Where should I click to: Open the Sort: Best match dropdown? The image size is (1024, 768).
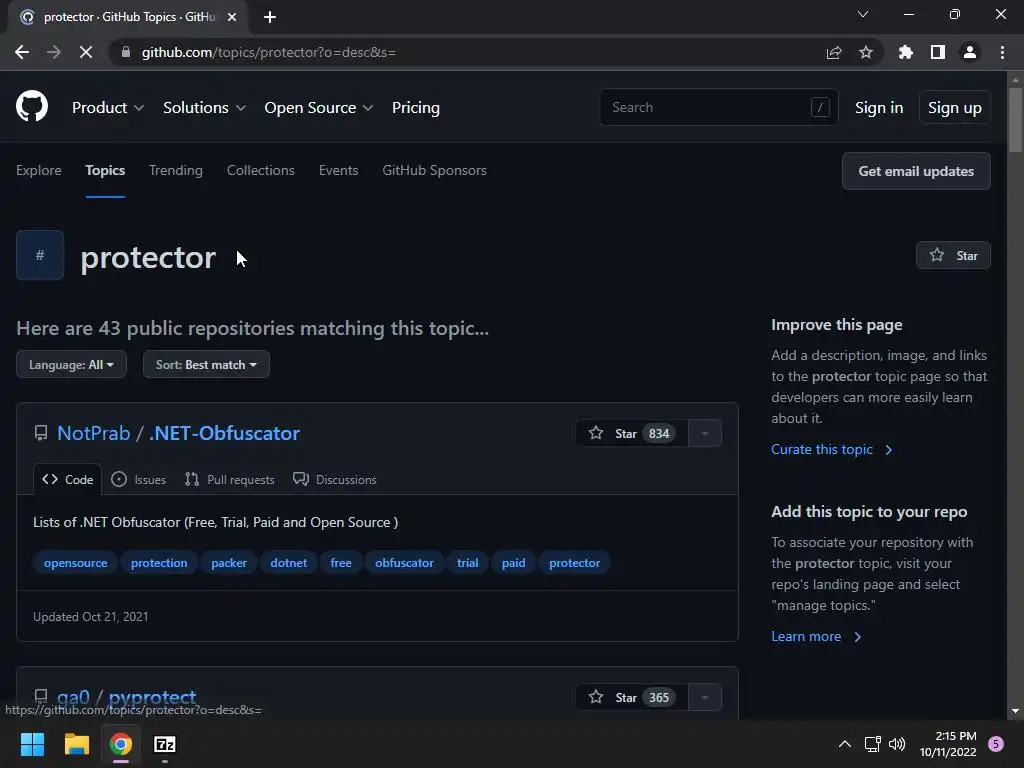(206, 364)
